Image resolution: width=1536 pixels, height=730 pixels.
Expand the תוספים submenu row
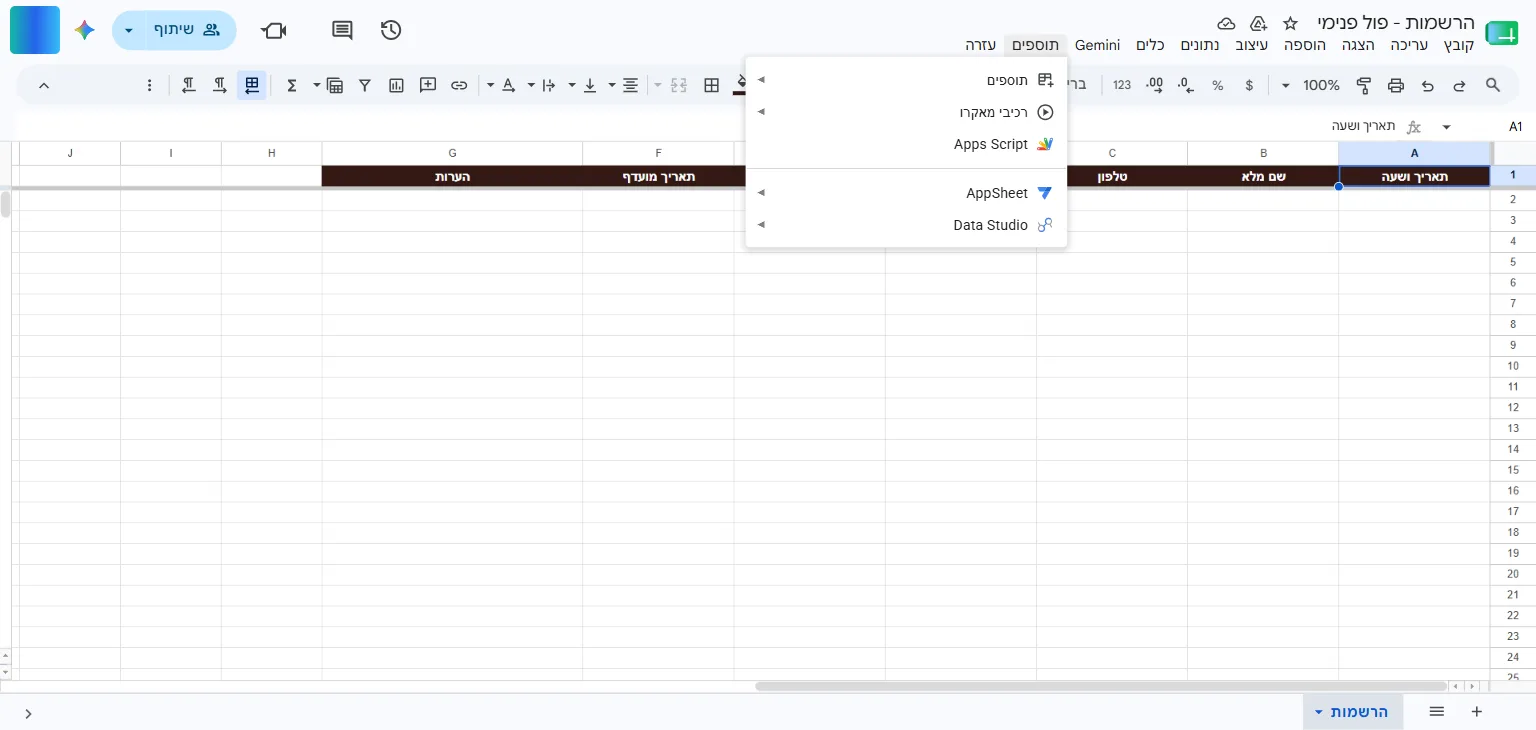coord(906,80)
